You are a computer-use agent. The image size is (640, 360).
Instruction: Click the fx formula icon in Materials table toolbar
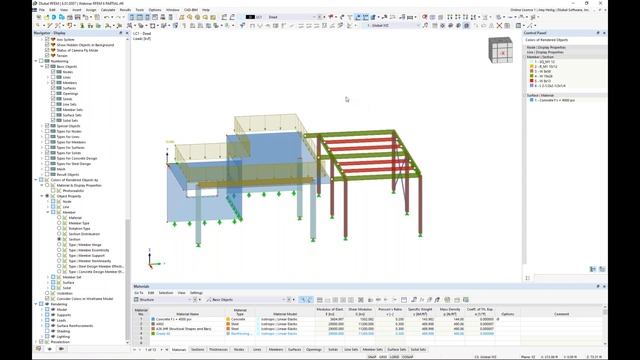[x=422, y=300]
